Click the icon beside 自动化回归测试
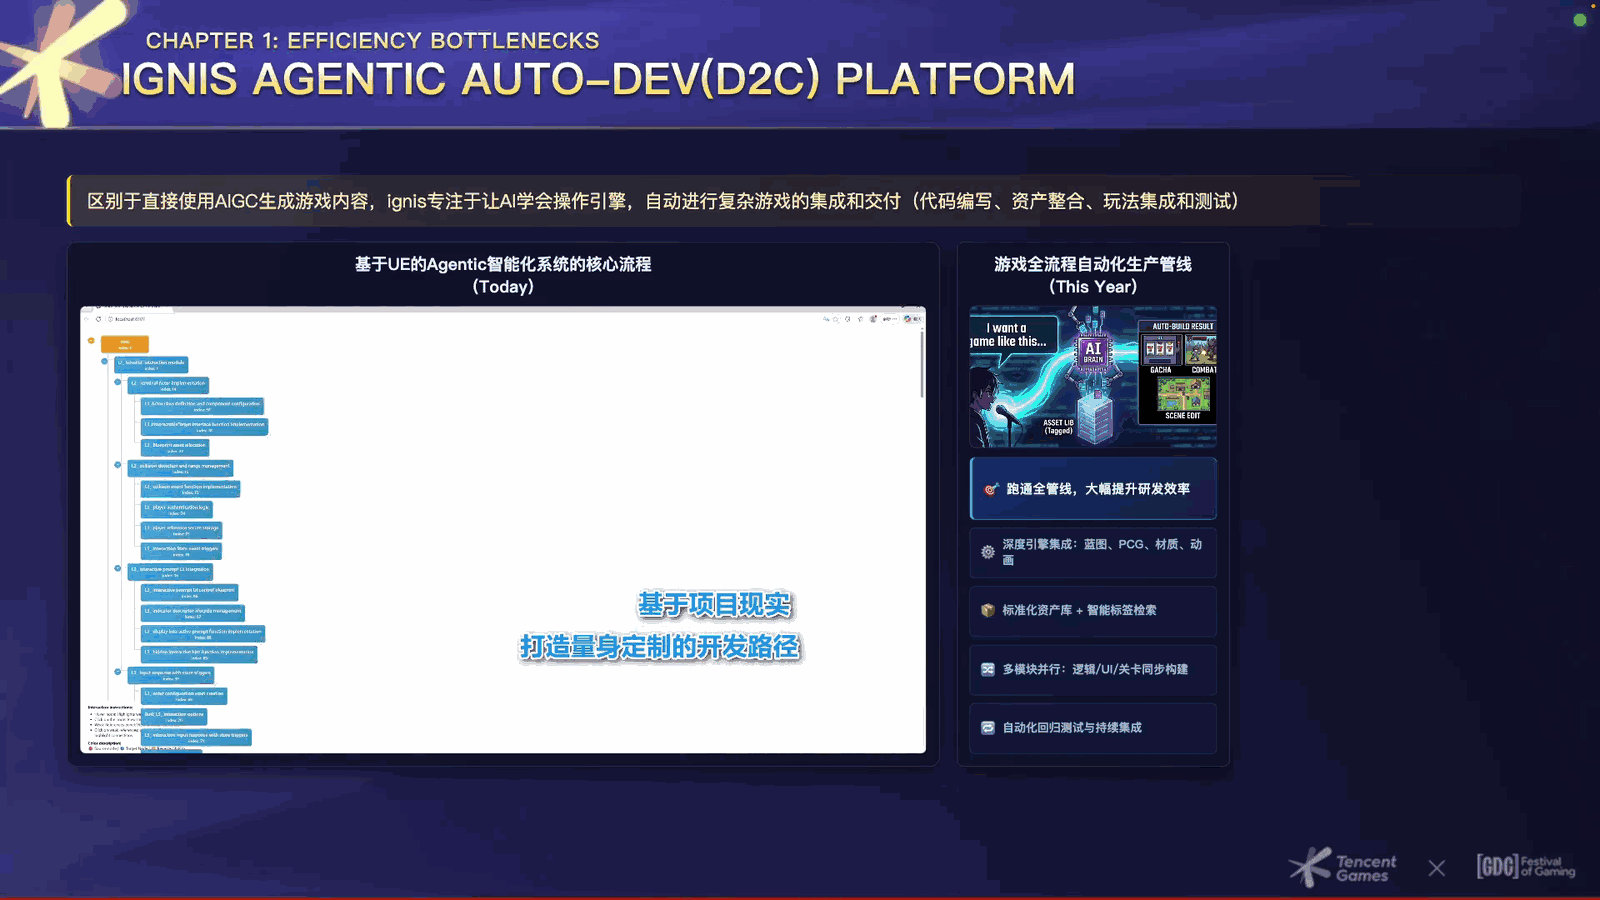This screenshot has height=900, width=1600. coord(988,727)
